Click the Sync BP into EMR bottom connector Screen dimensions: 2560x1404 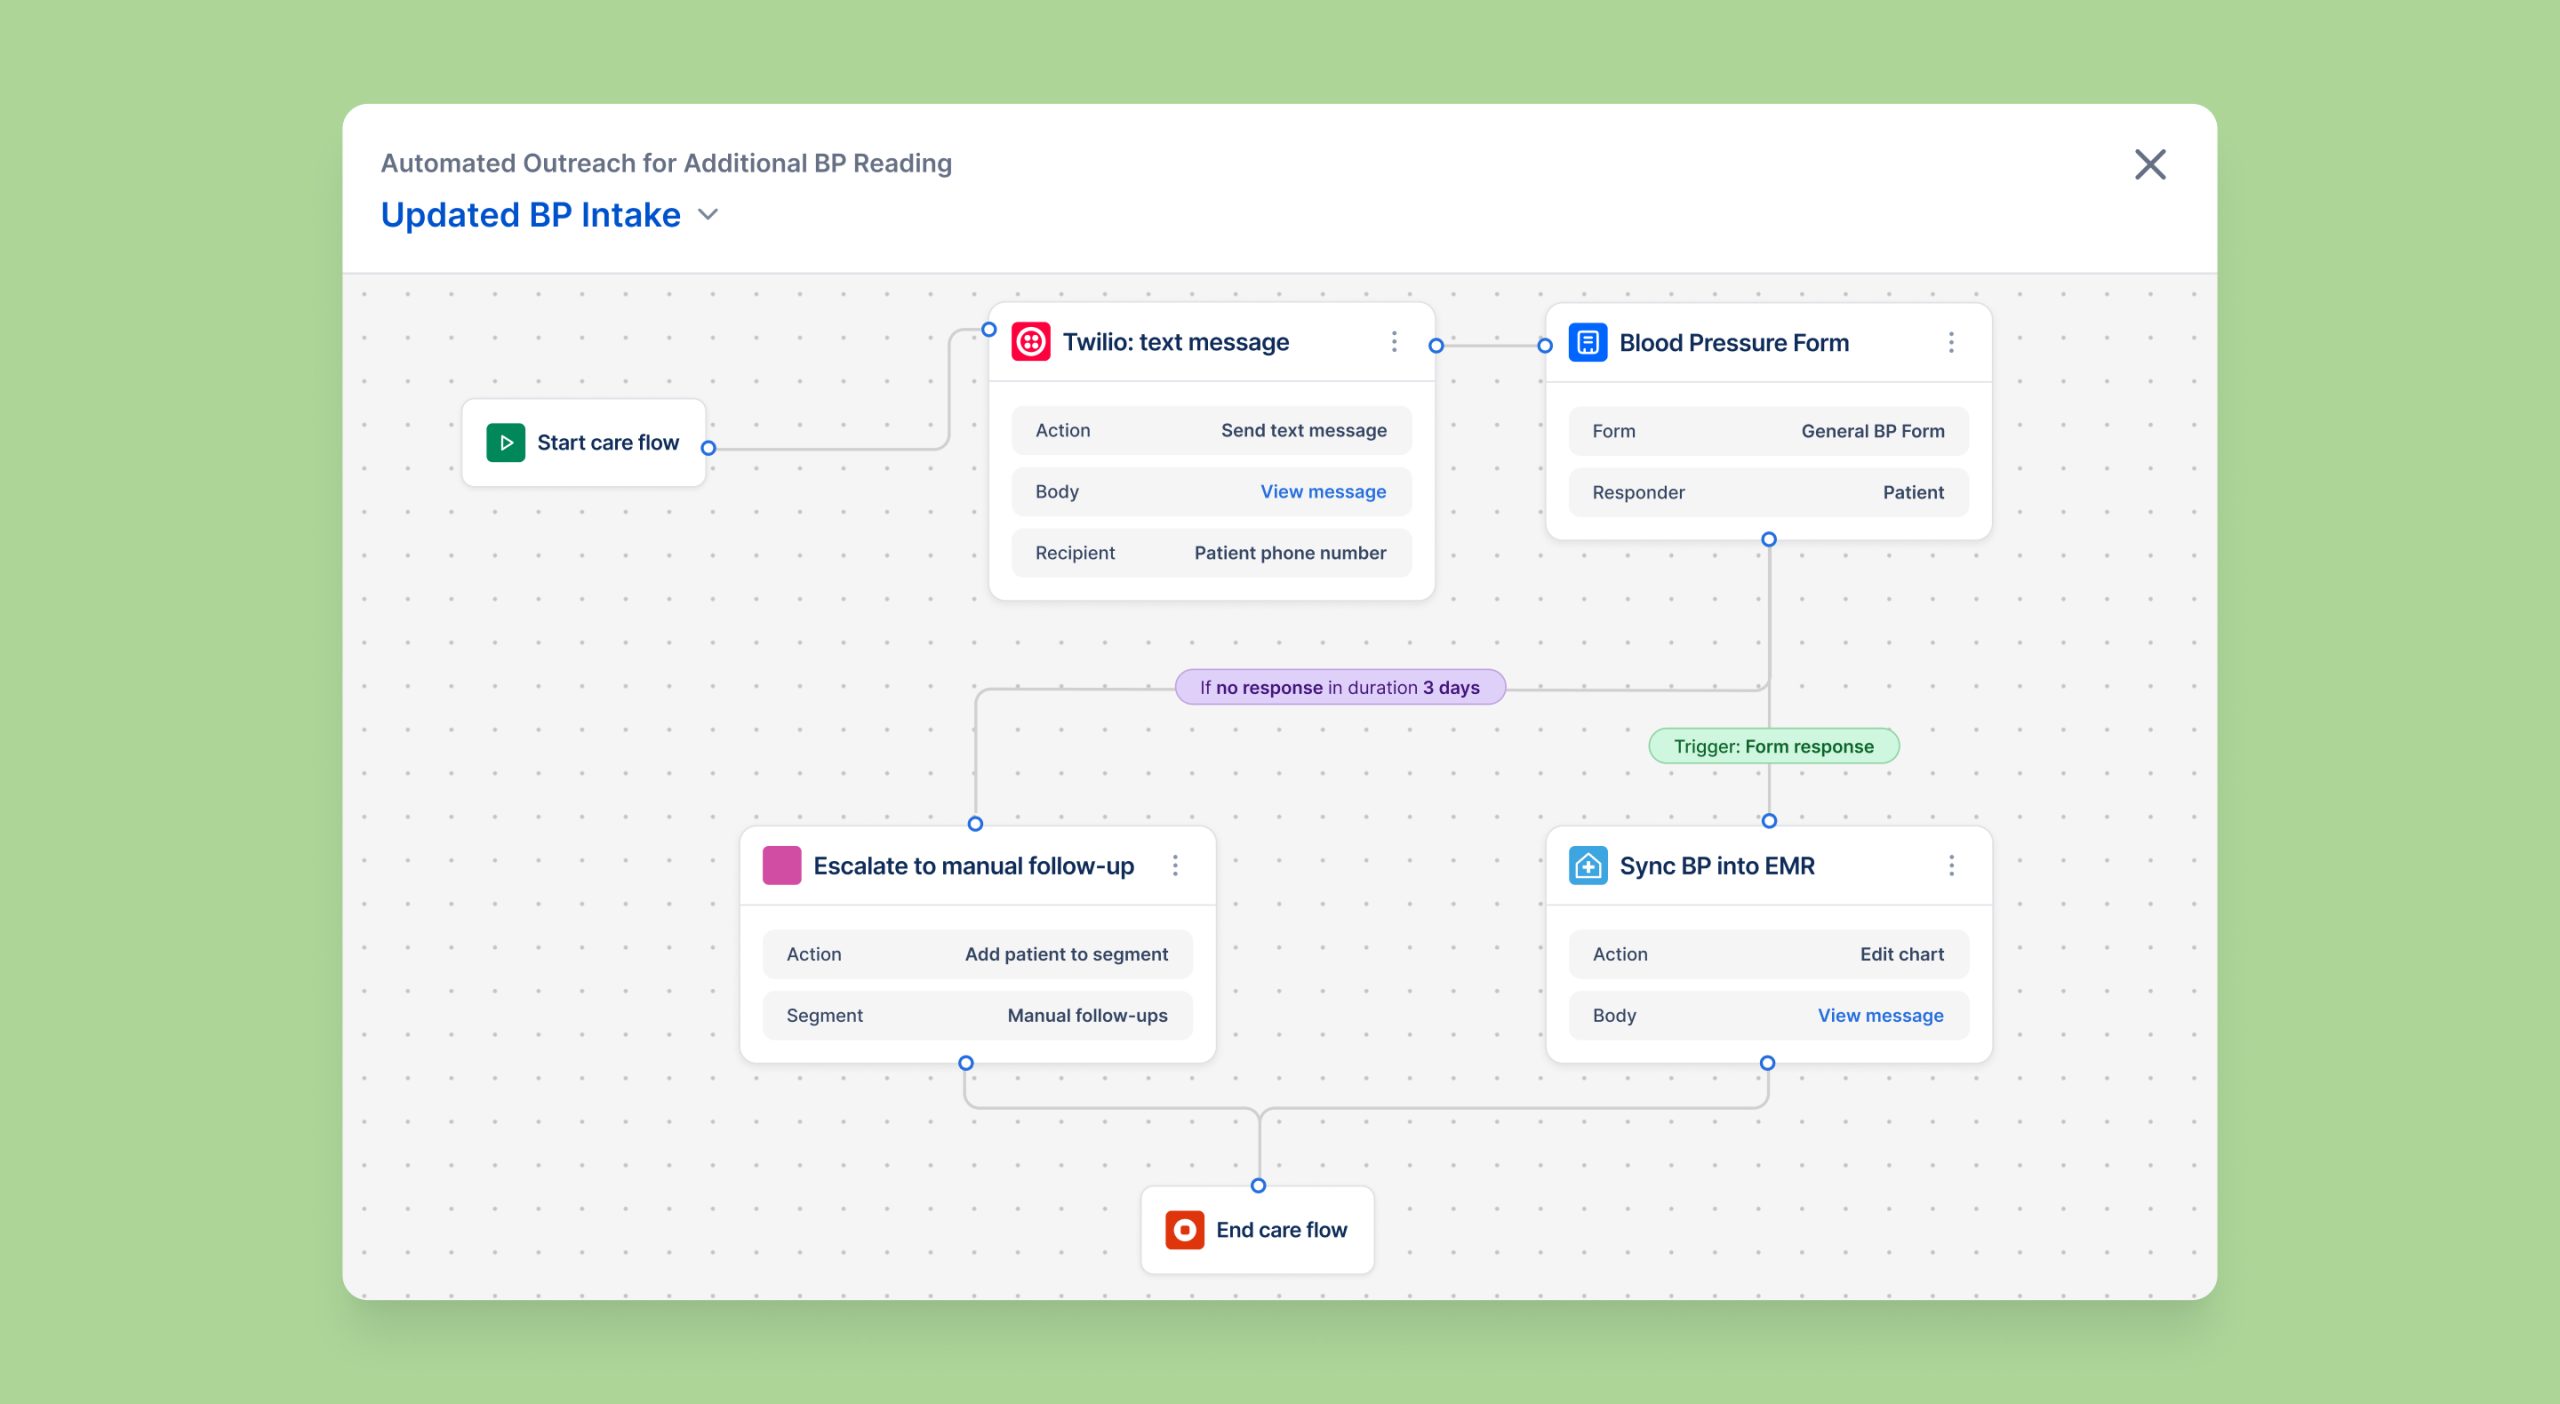pos(1767,1064)
